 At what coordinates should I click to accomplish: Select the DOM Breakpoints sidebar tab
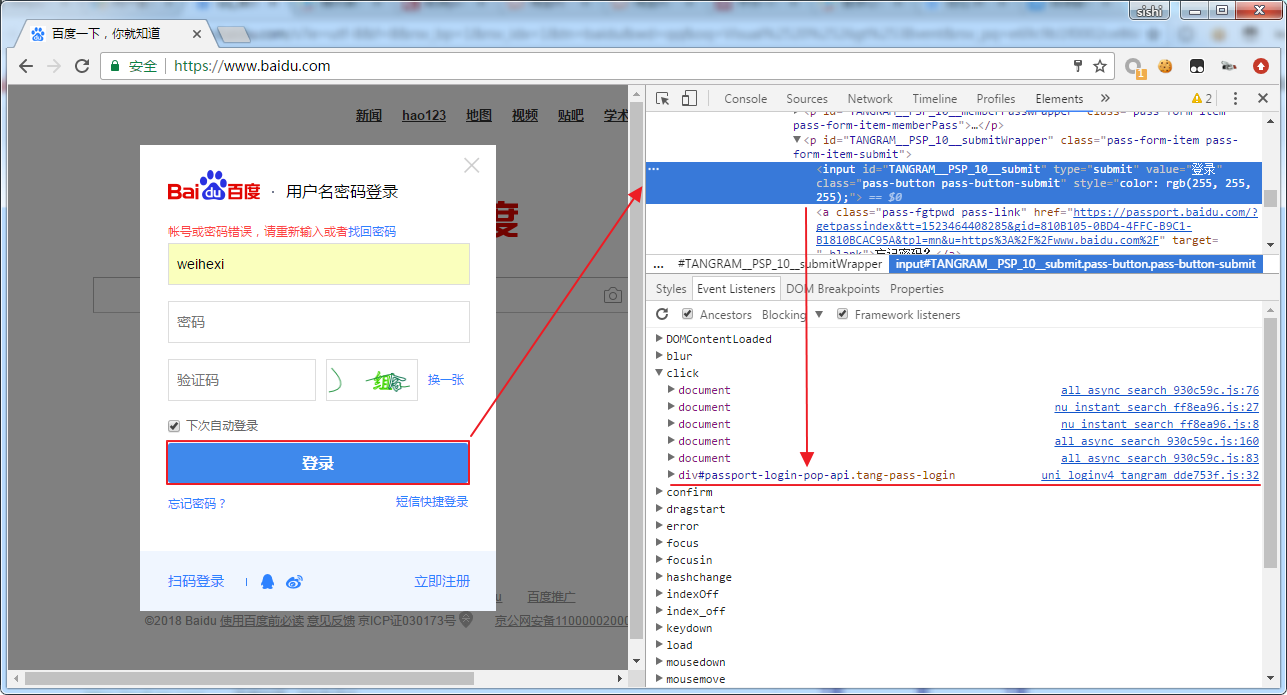coord(833,289)
